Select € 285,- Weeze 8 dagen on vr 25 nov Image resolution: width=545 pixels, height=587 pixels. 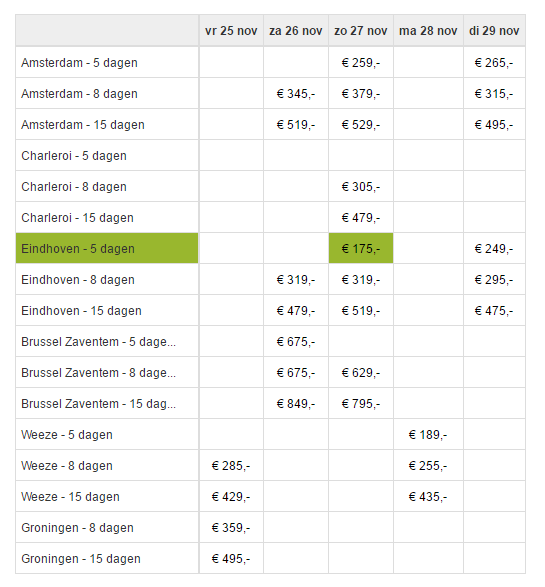pos(231,466)
